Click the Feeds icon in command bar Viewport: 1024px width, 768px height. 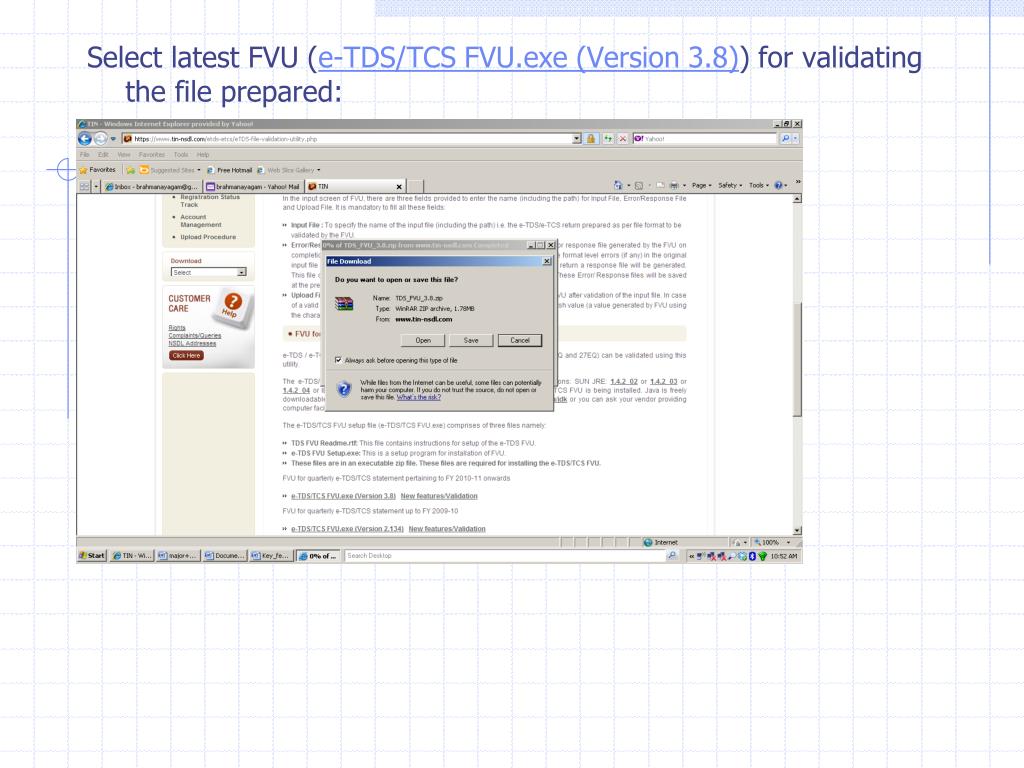tap(639, 185)
